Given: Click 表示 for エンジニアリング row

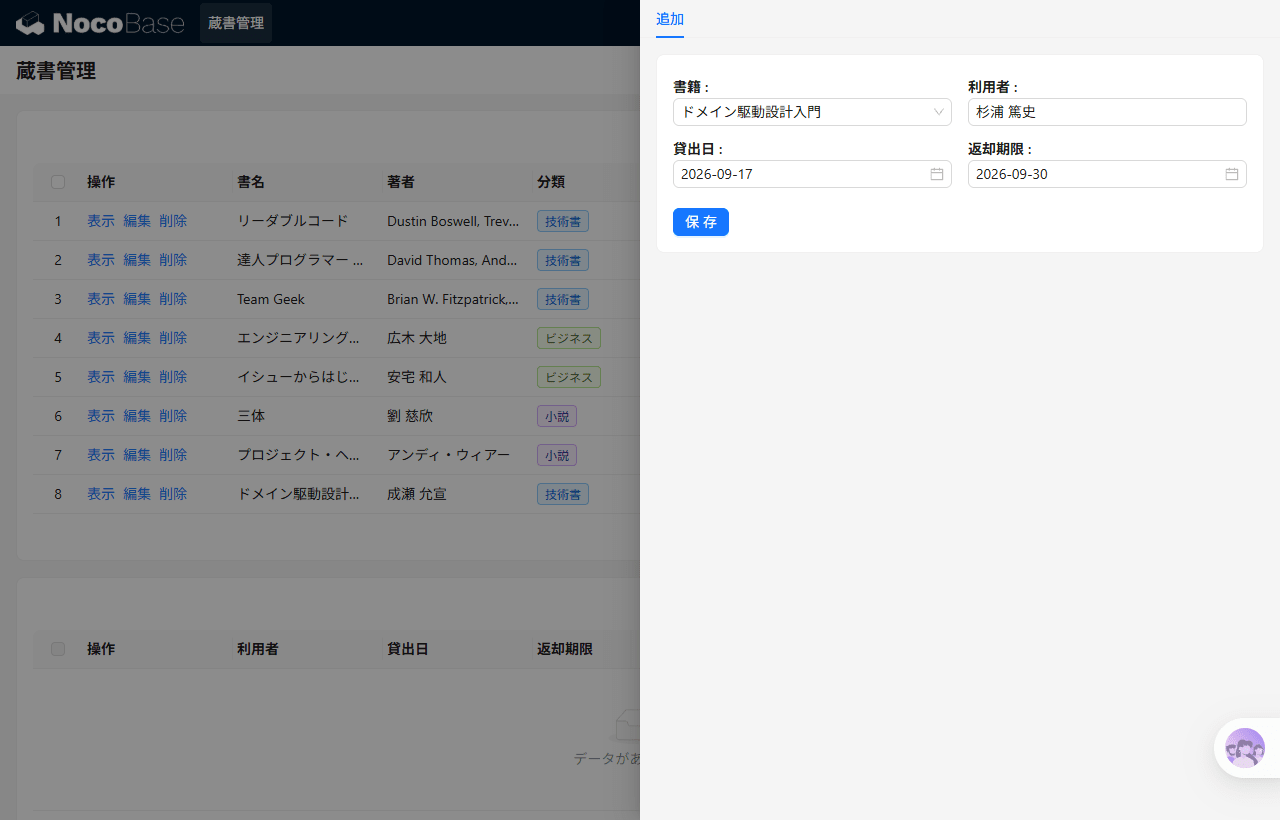Looking at the screenshot, I should pyautogui.click(x=101, y=338).
